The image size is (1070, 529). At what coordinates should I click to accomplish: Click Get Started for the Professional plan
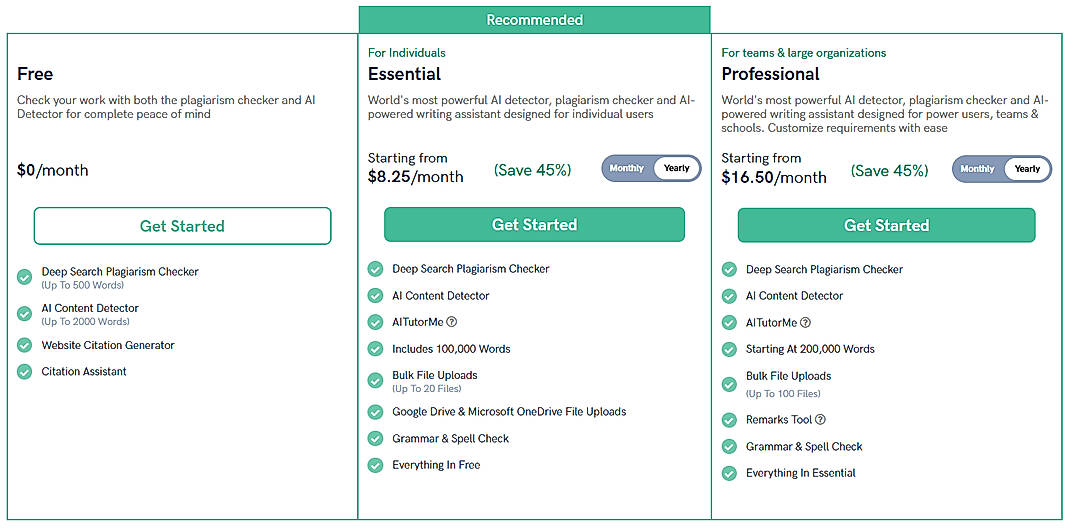(886, 226)
